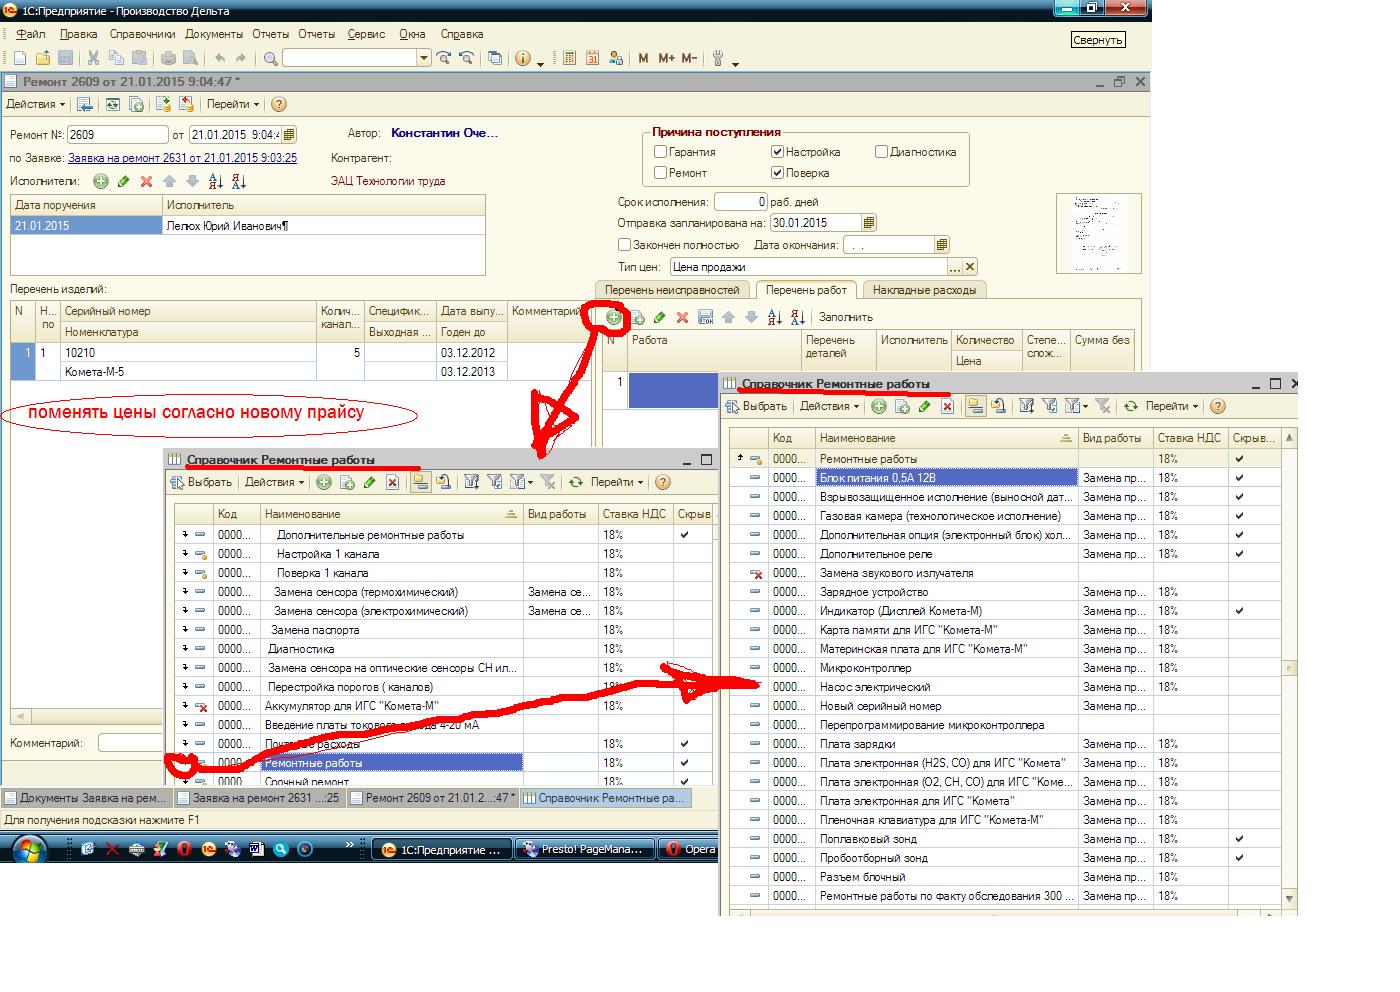Click green add row icon in Перечень работ
This screenshot has width=1400, height=992.
tap(613, 317)
